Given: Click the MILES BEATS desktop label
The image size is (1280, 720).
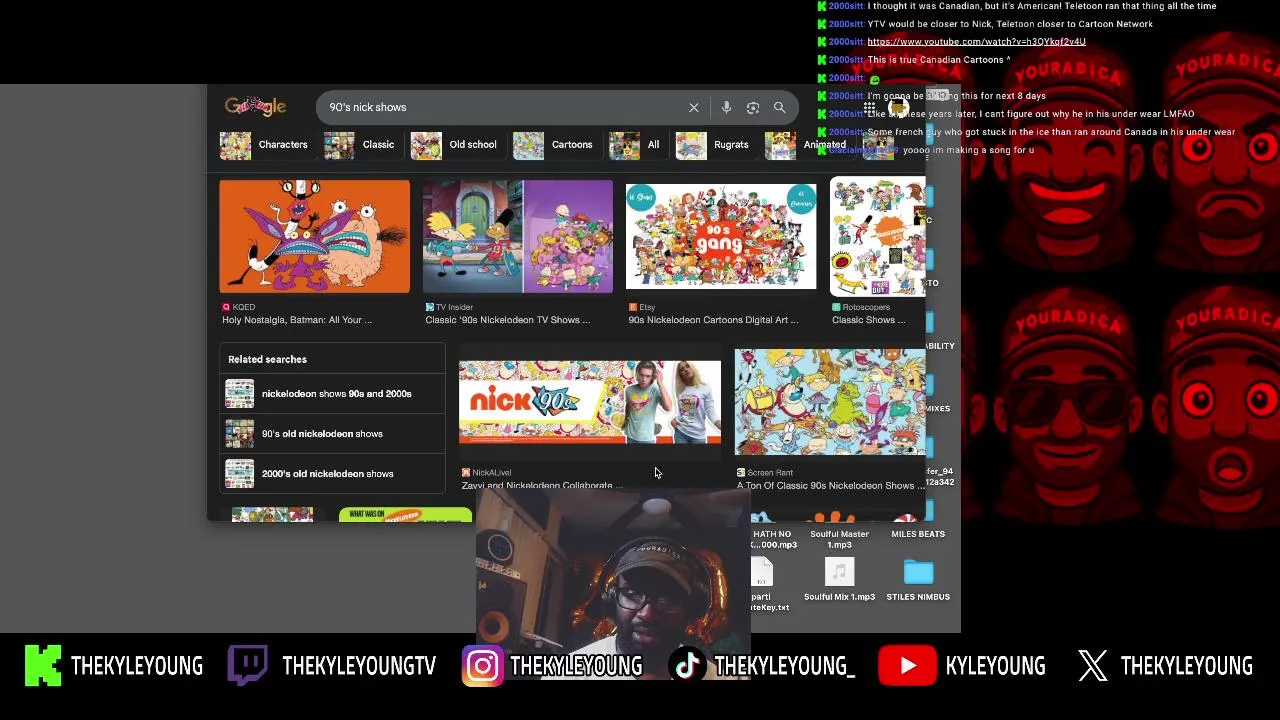Looking at the screenshot, I should (918, 534).
